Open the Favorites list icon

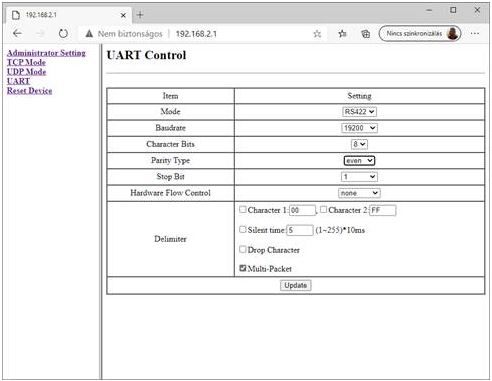[x=342, y=33]
